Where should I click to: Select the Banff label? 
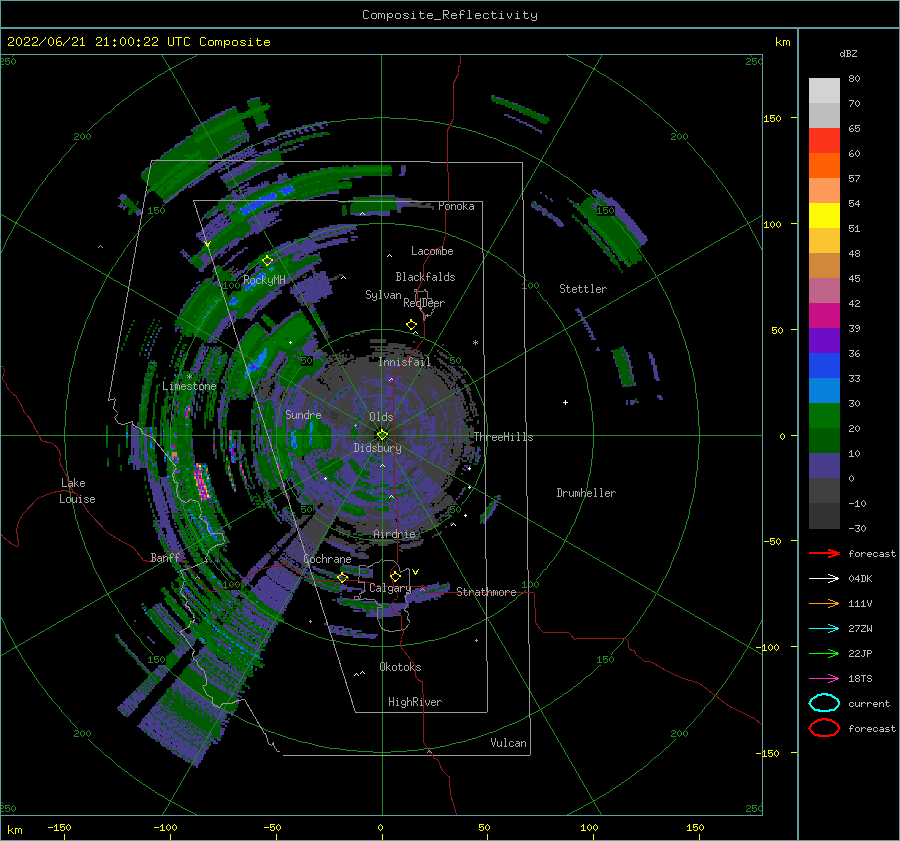pos(165,557)
